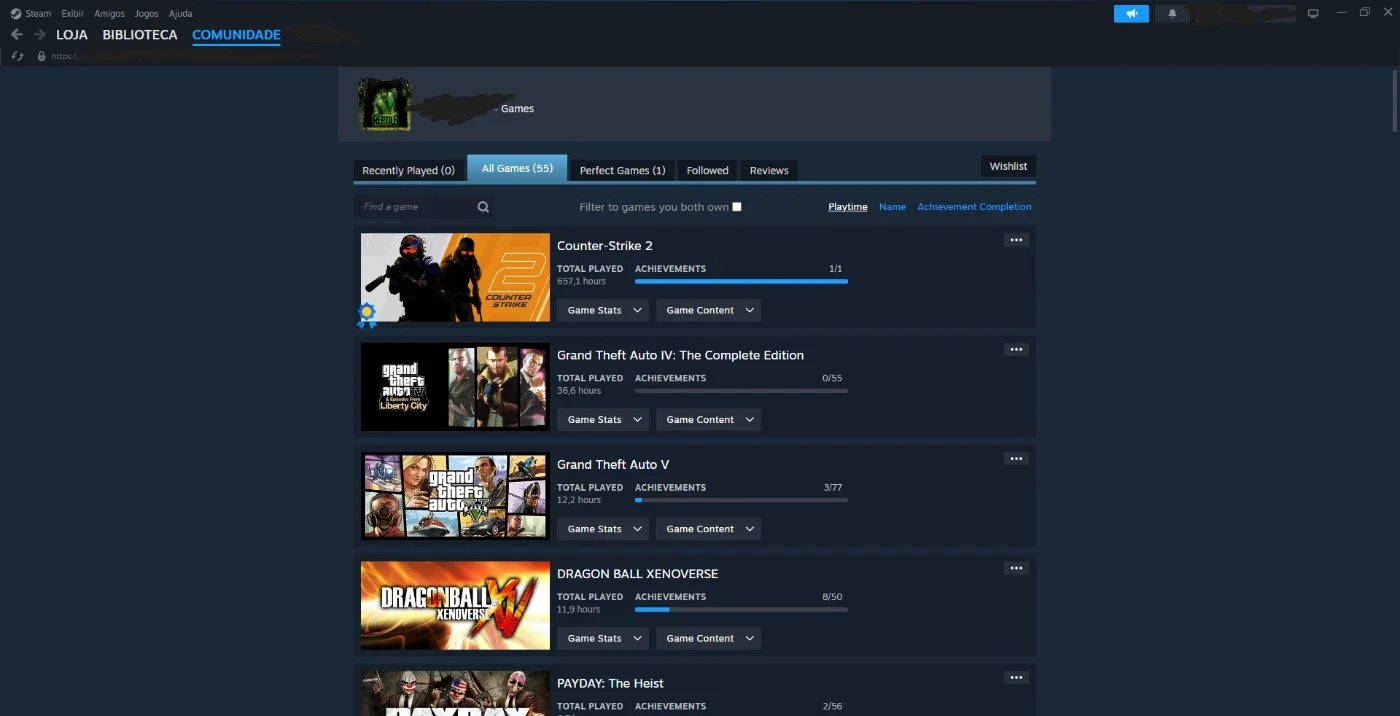Open three-dots menu for PAYDAY: The Heist
1400x716 pixels.
1016,677
